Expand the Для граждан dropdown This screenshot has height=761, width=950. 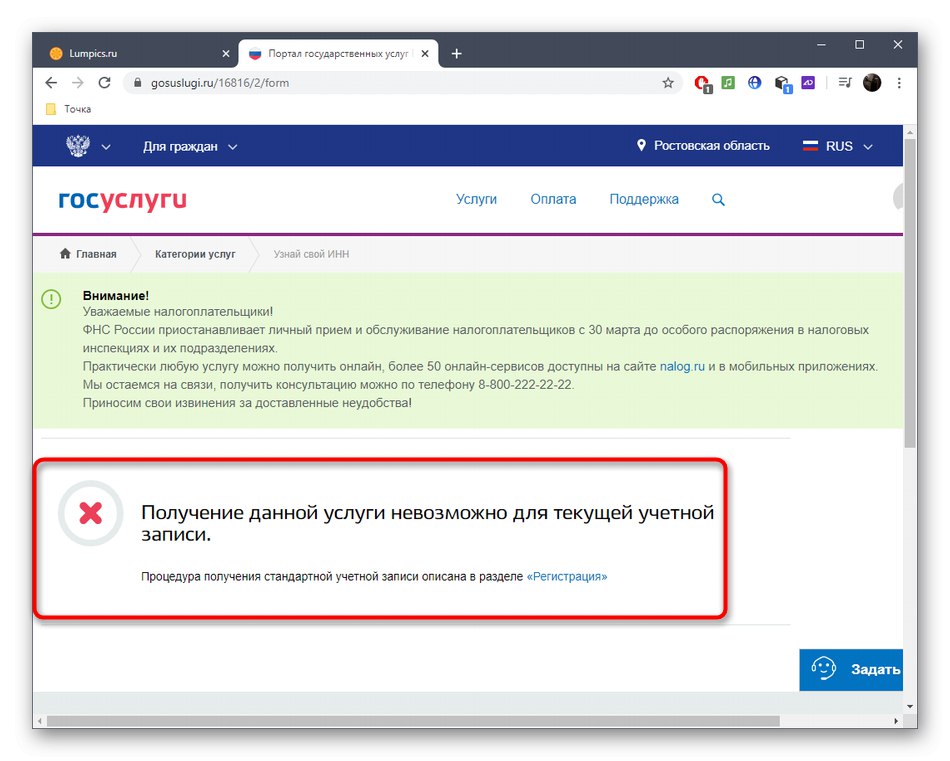233,147
